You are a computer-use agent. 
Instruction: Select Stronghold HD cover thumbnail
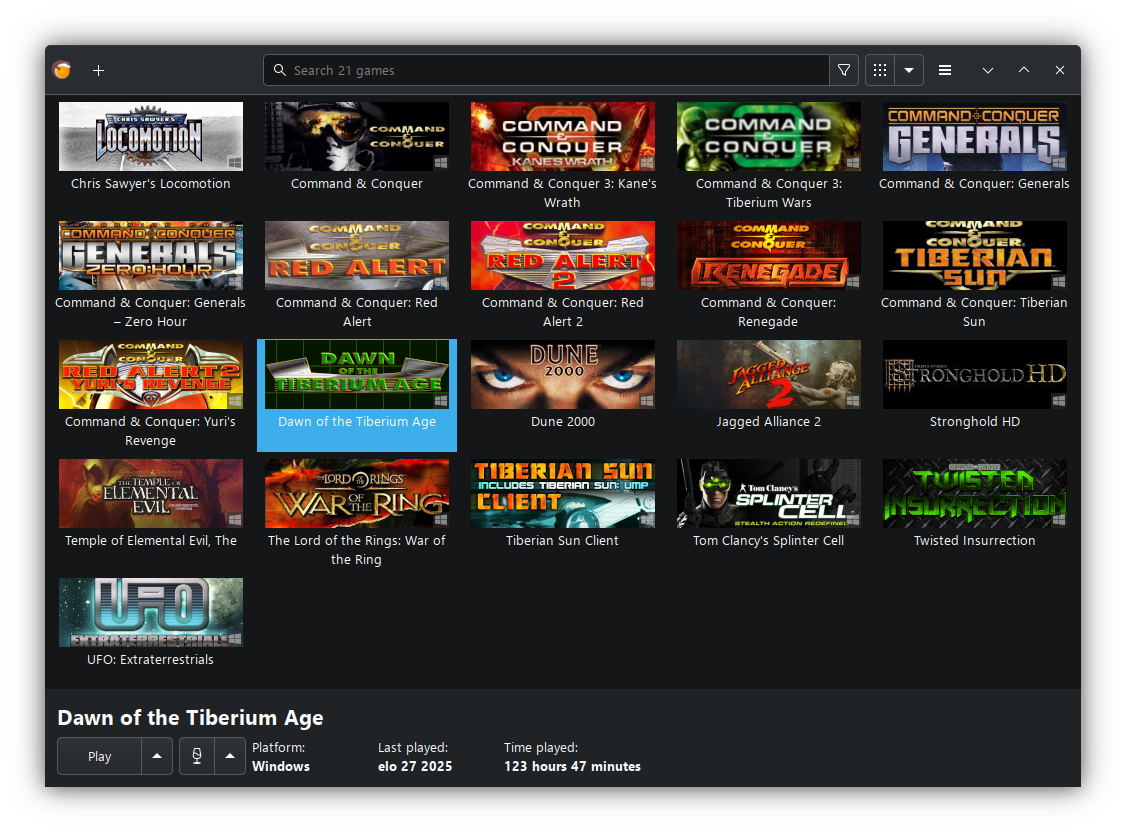pyautogui.click(x=974, y=375)
